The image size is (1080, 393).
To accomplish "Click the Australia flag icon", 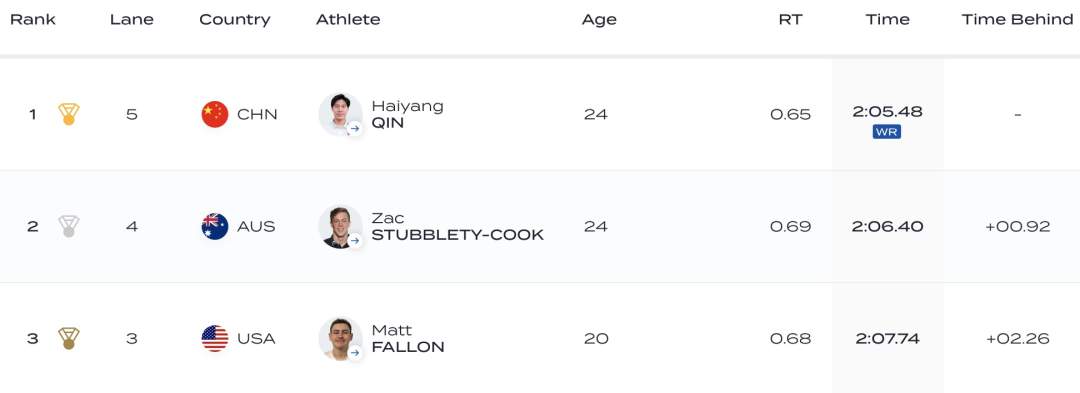I will 215,226.
